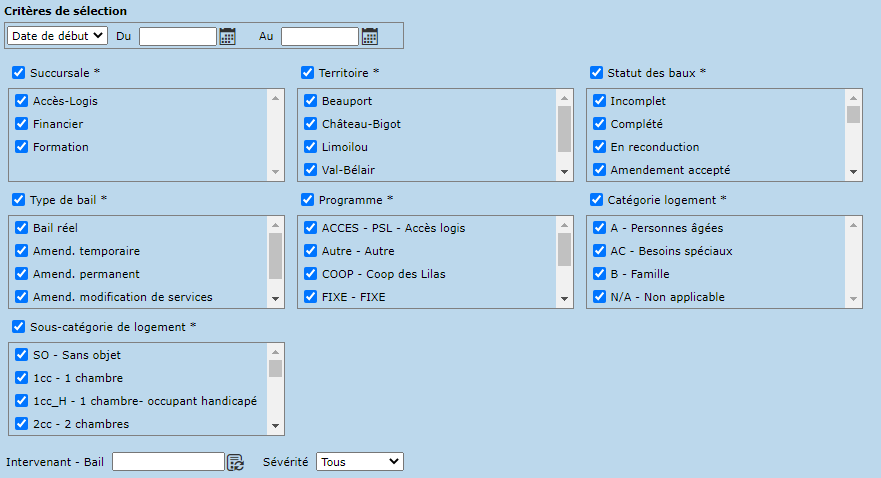The height and width of the screenshot is (478, 881).
Task: Toggle the En reconduction status checkbox
Action: pyautogui.click(x=599, y=147)
